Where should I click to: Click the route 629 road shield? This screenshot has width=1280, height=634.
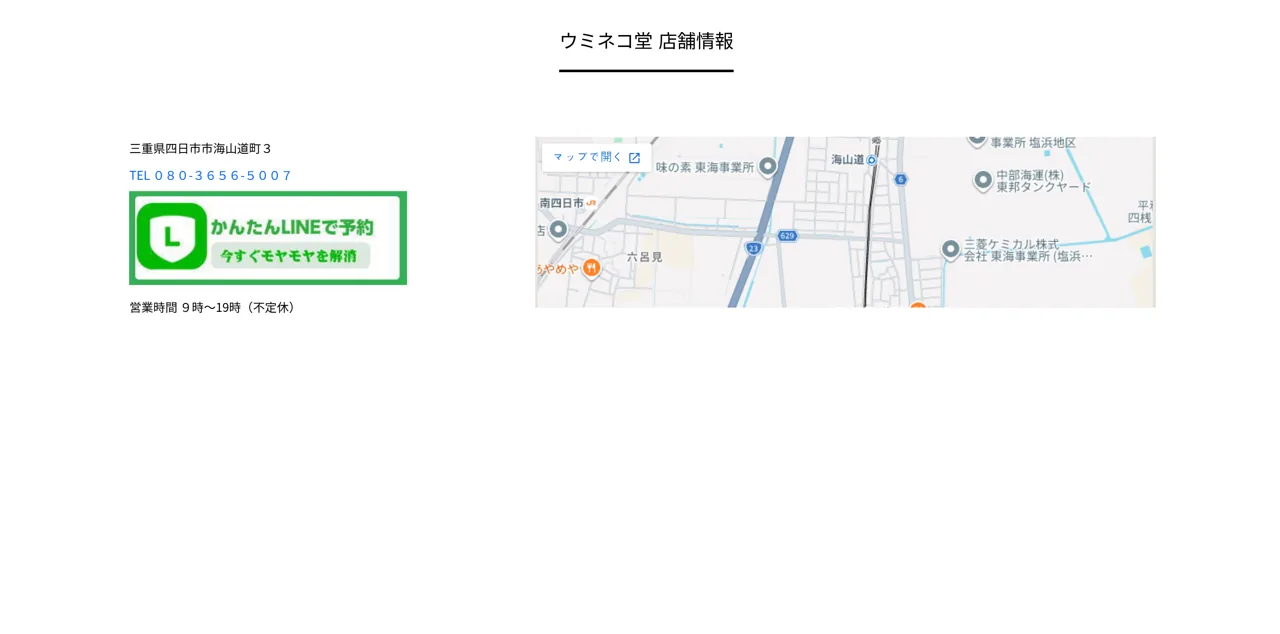[x=787, y=236]
